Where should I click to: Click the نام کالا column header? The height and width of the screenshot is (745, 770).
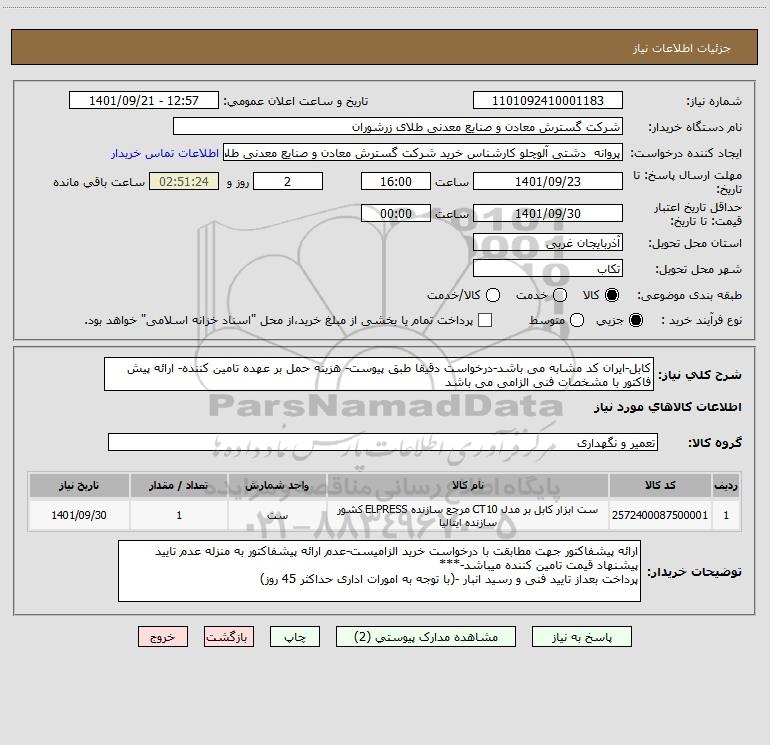468,486
